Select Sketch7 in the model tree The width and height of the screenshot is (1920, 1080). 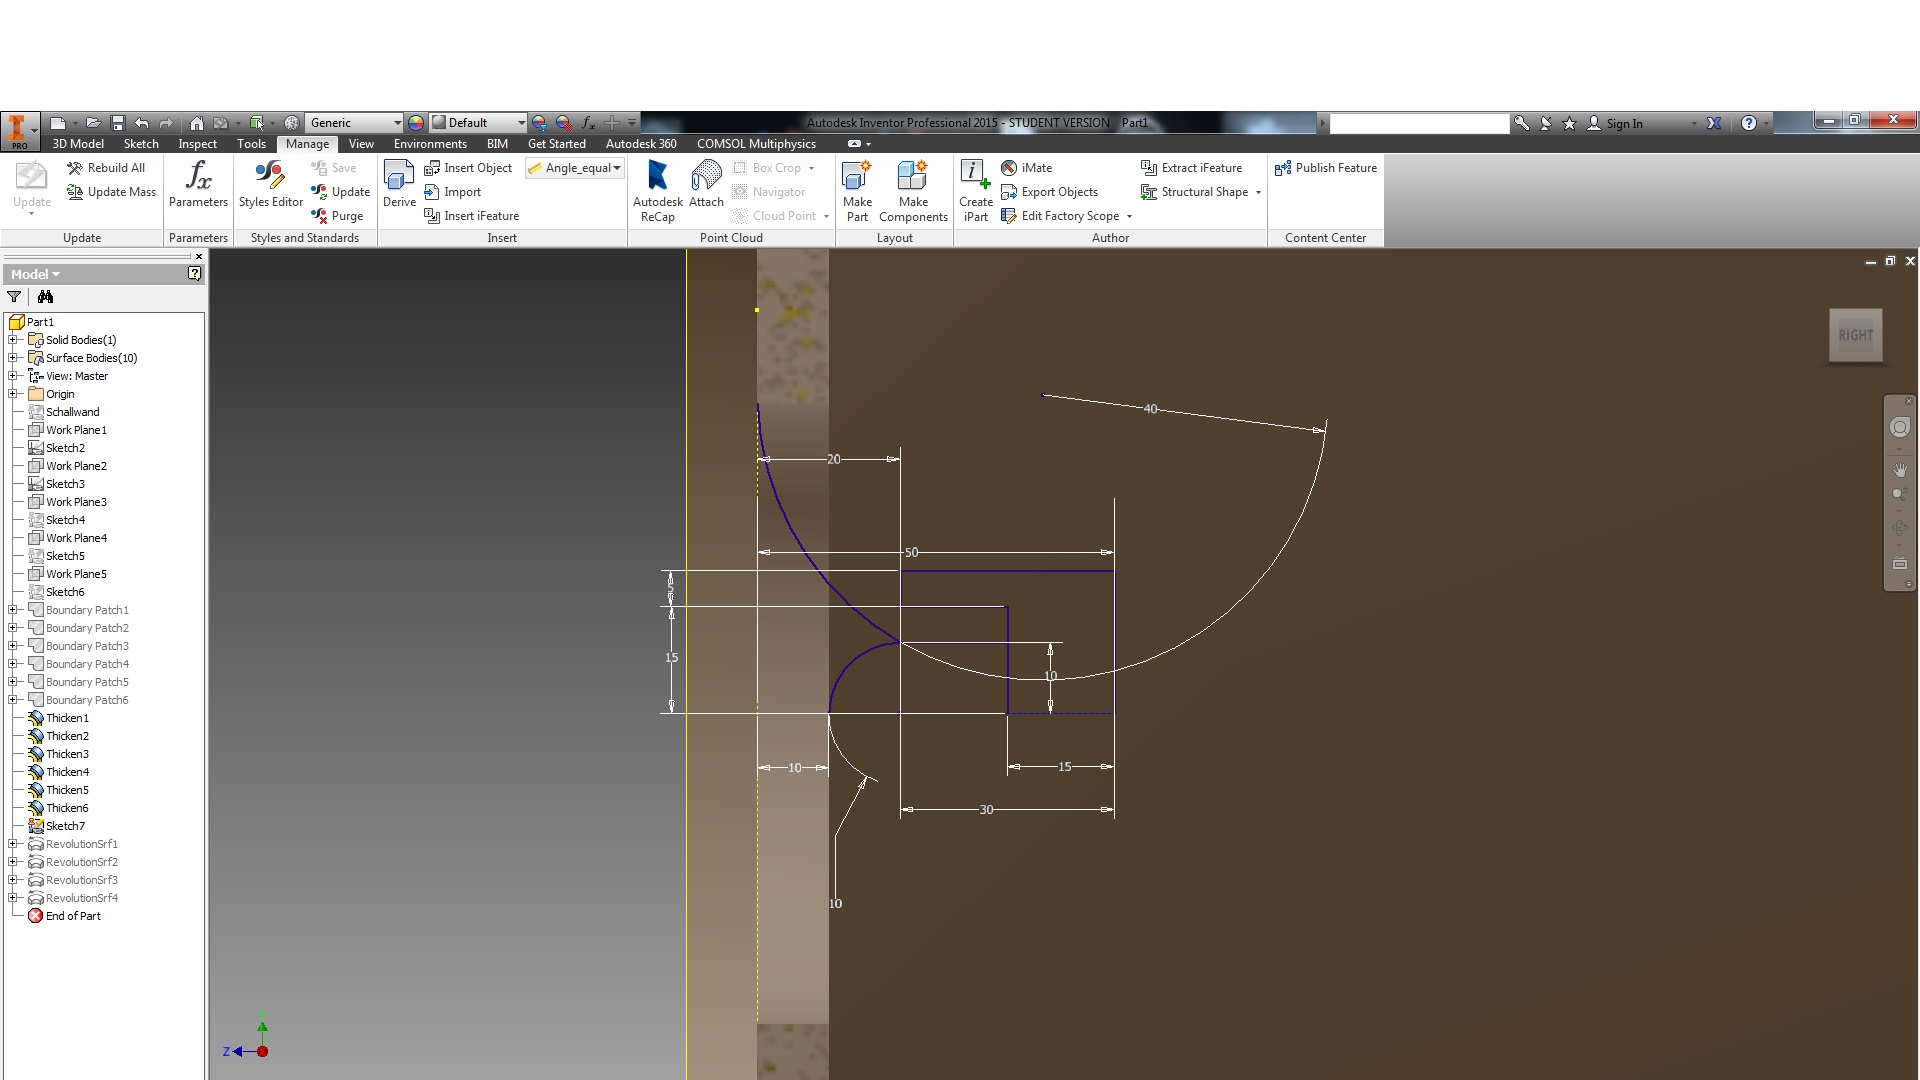point(65,826)
